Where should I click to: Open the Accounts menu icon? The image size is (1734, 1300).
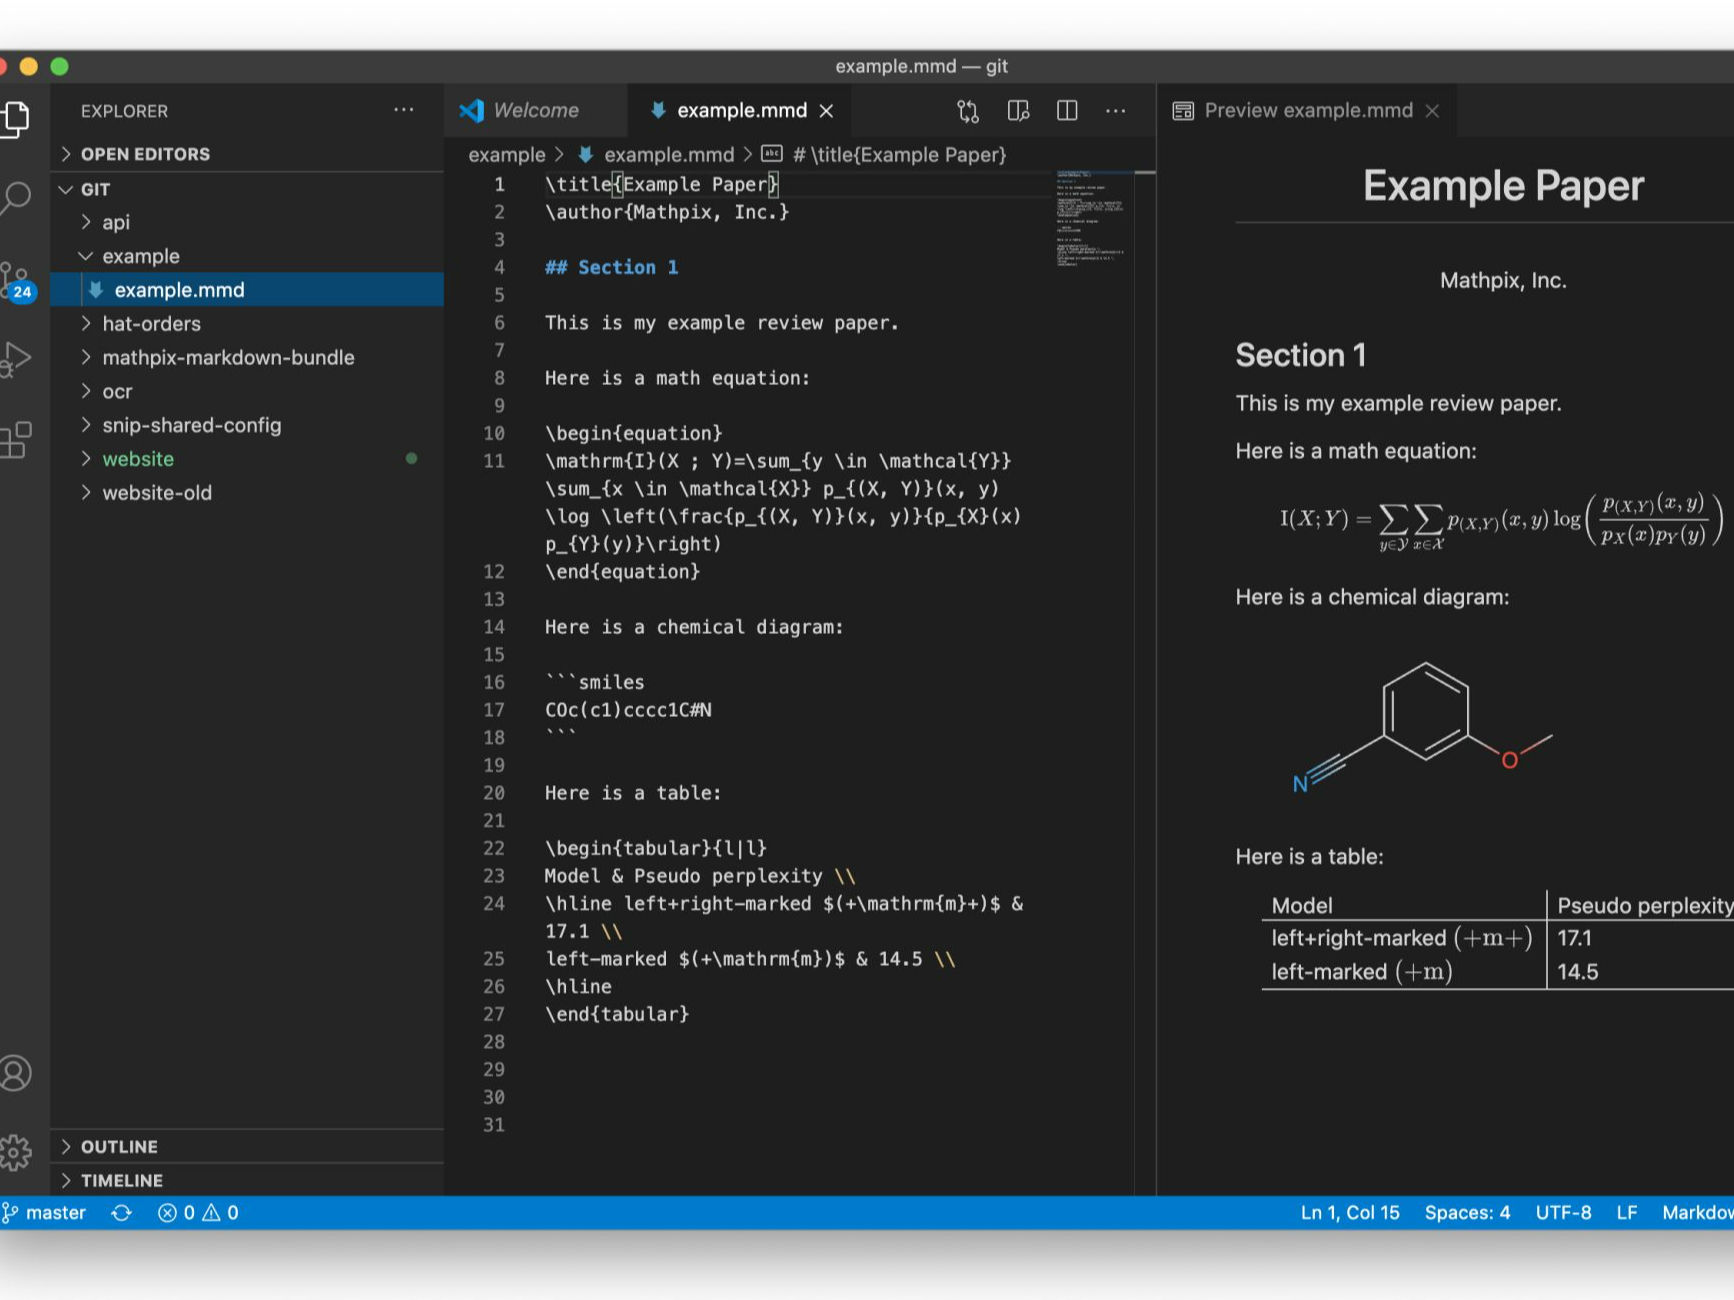point(16,1073)
